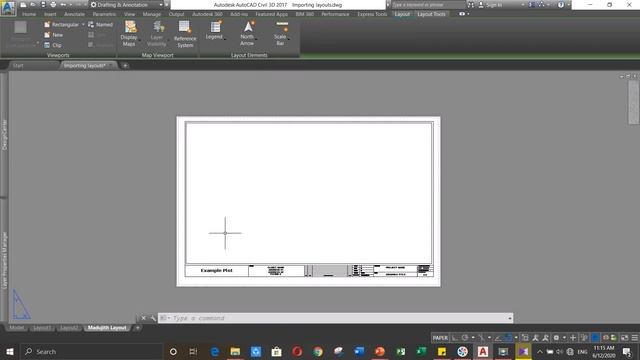
Task: Open Named viewports
Action: coord(100,25)
